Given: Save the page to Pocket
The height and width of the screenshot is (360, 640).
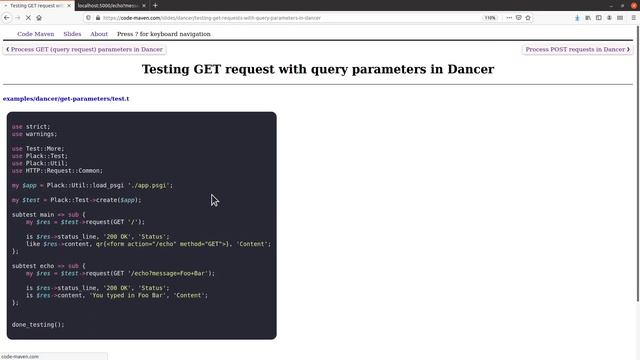Looking at the screenshot, I should click(518, 18).
